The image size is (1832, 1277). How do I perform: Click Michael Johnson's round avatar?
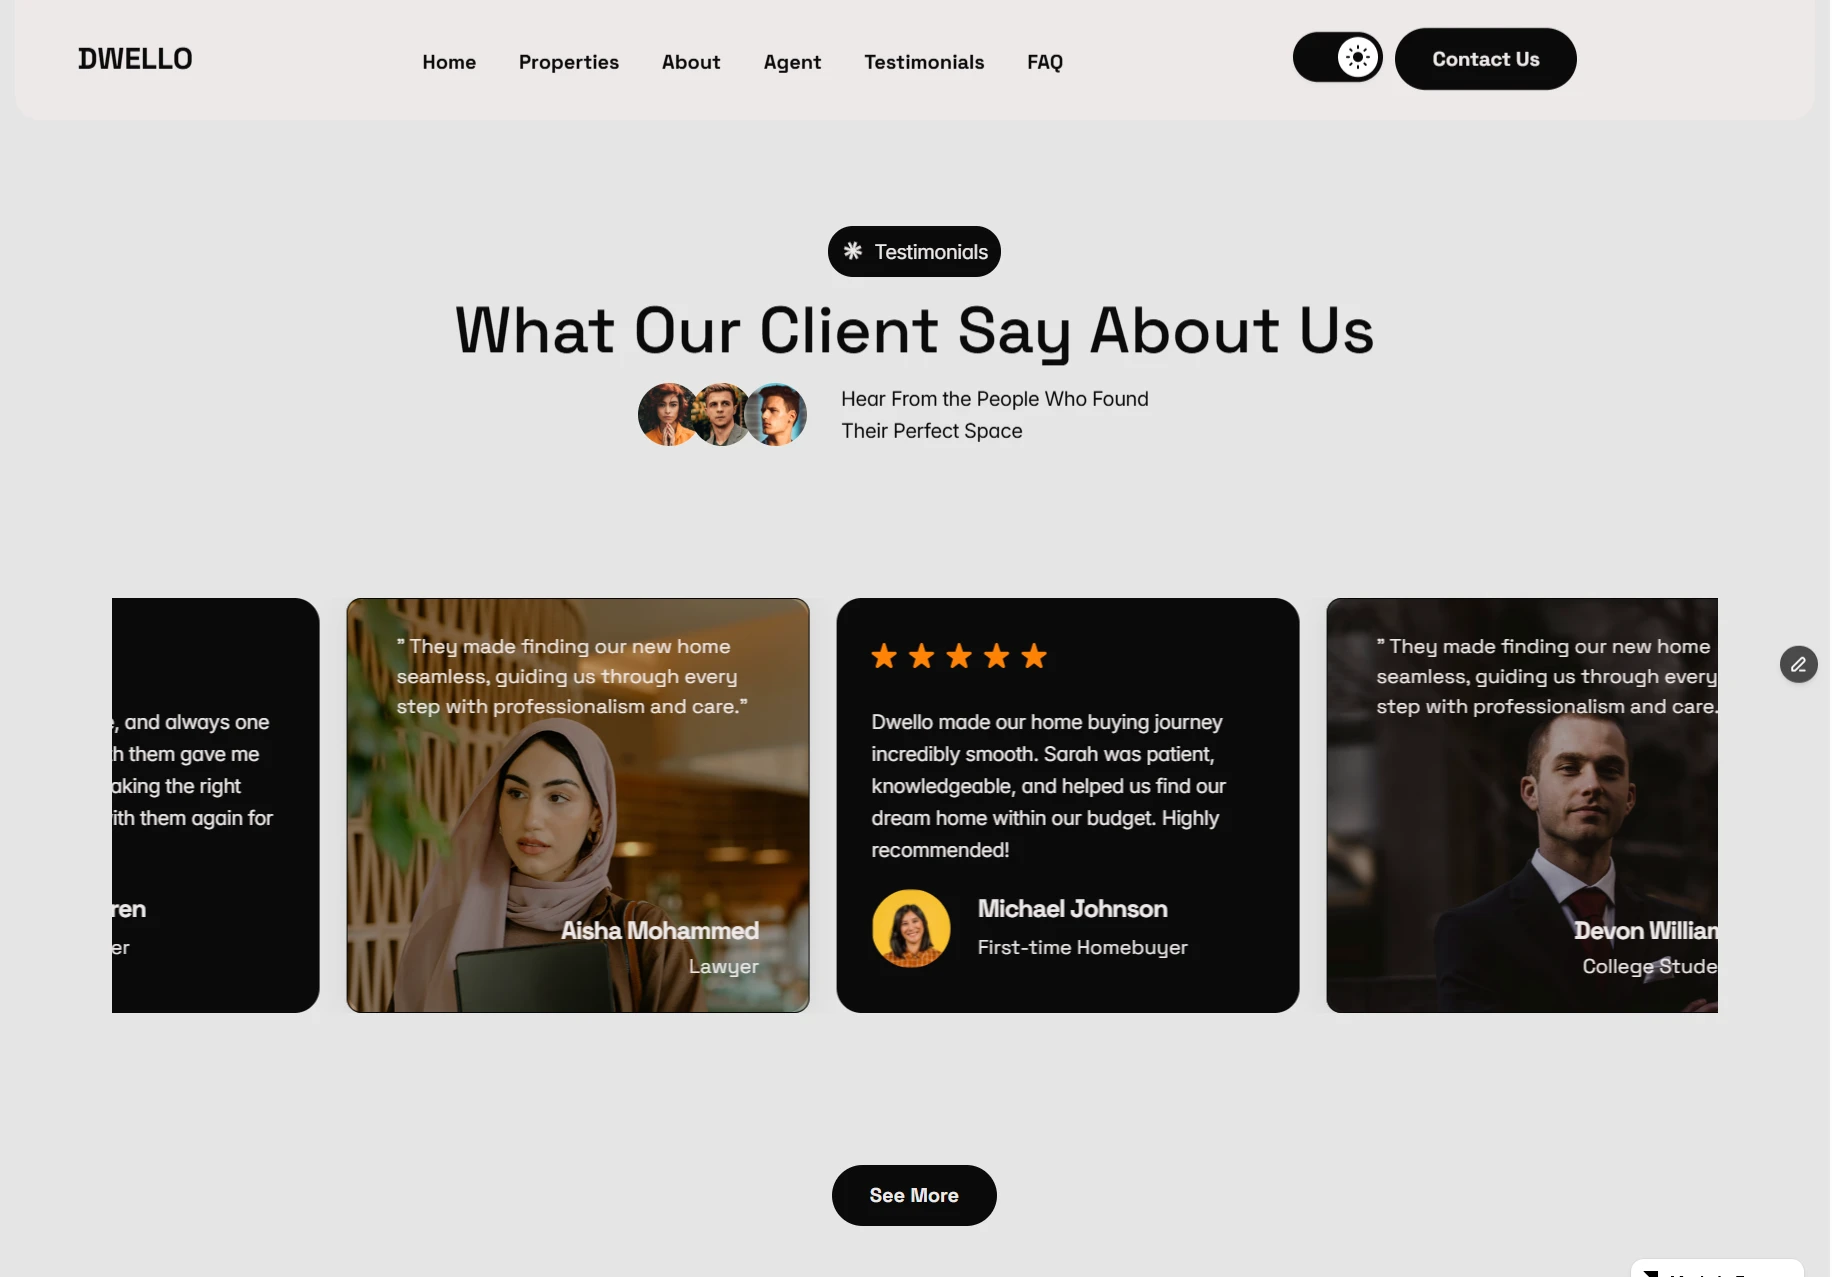(911, 928)
